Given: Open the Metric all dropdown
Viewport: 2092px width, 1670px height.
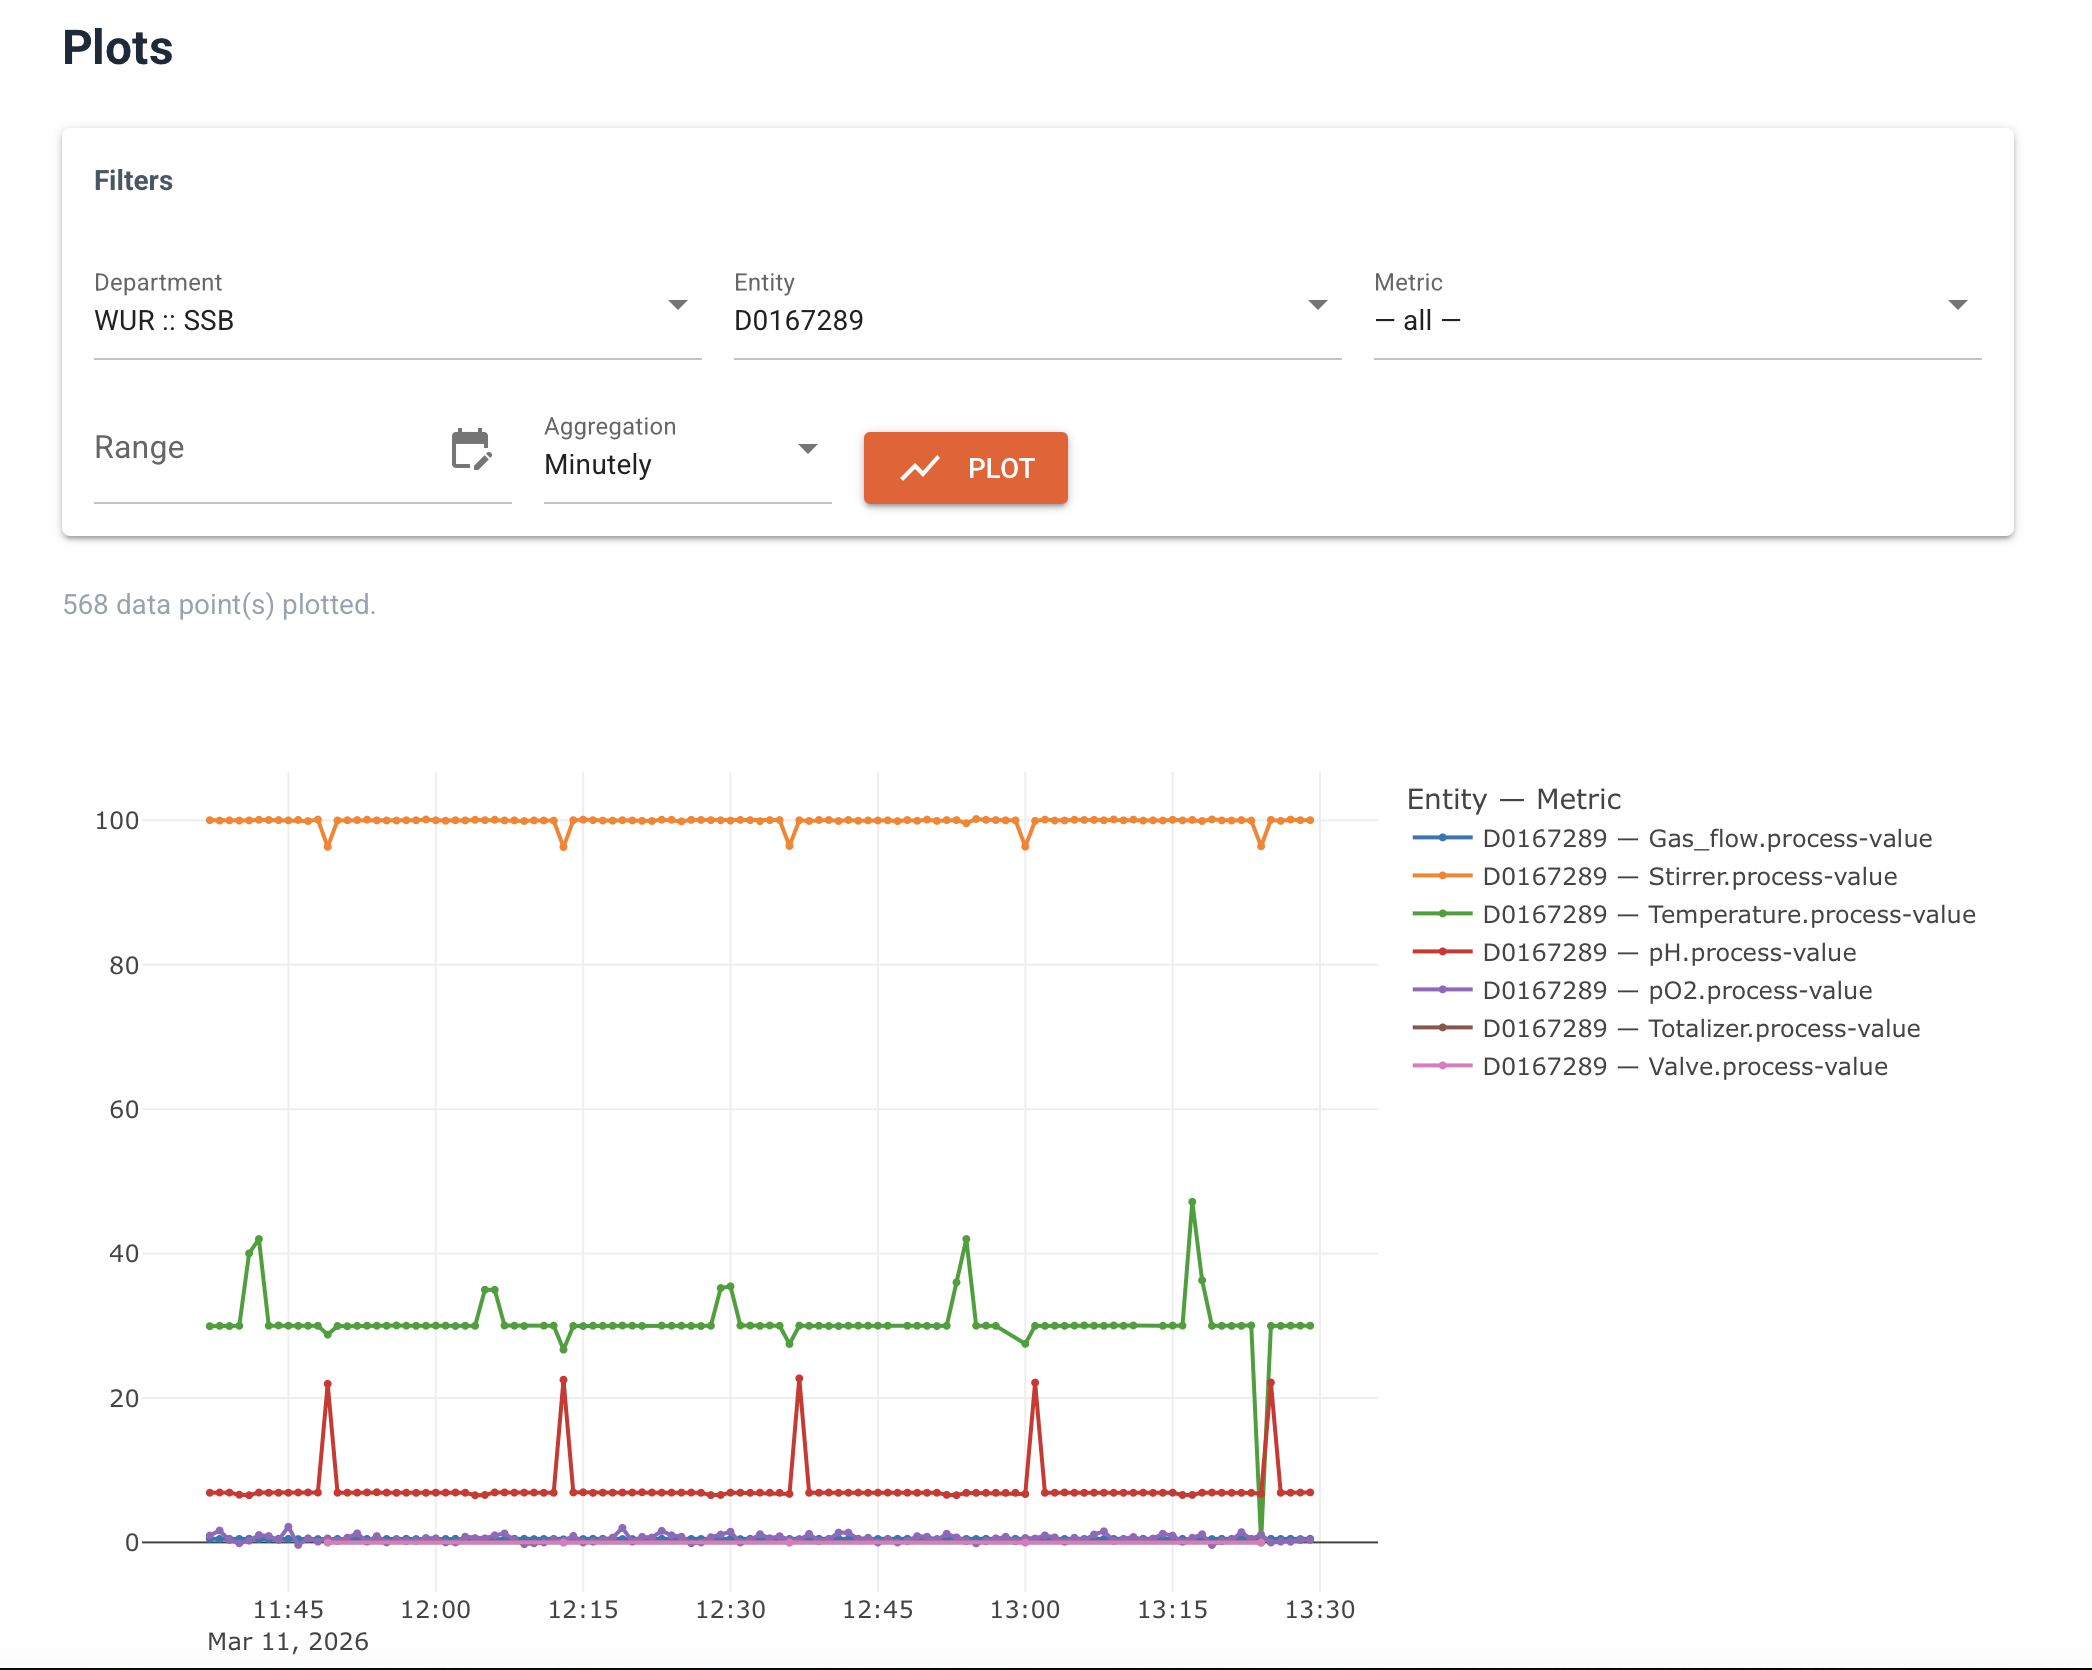Looking at the screenshot, I should (1676, 320).
